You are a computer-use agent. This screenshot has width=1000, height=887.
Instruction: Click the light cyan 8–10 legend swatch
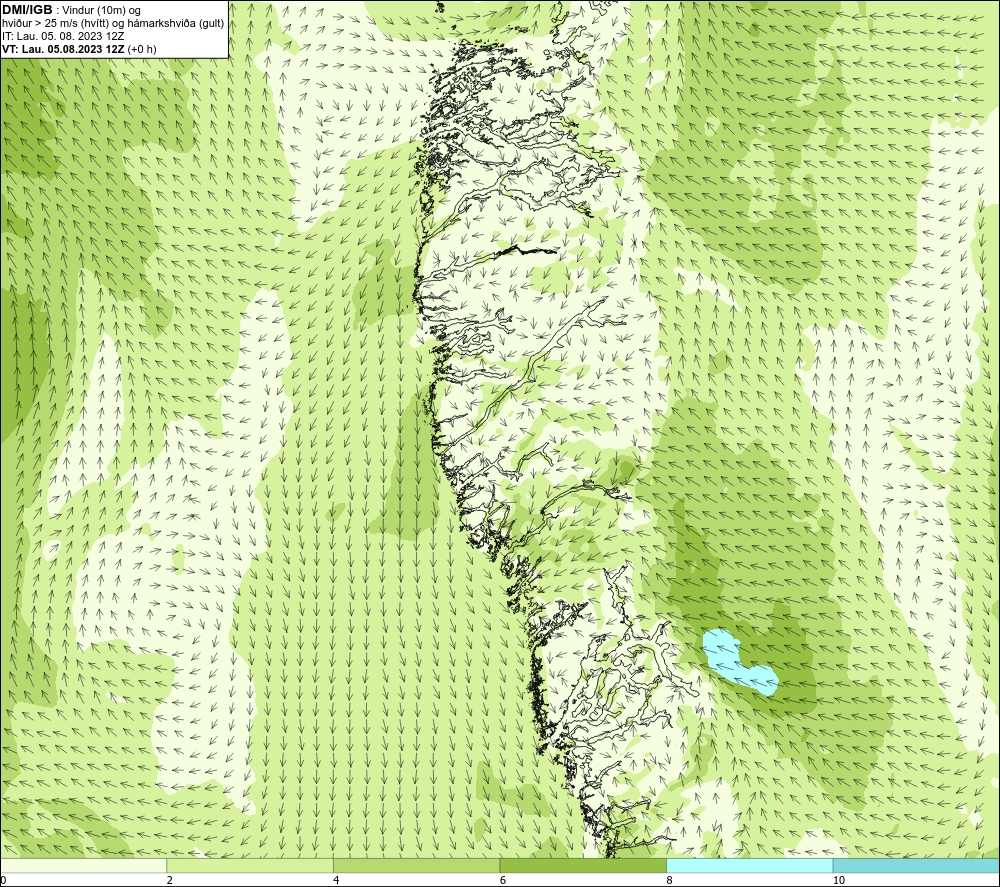tap(749, 865)
